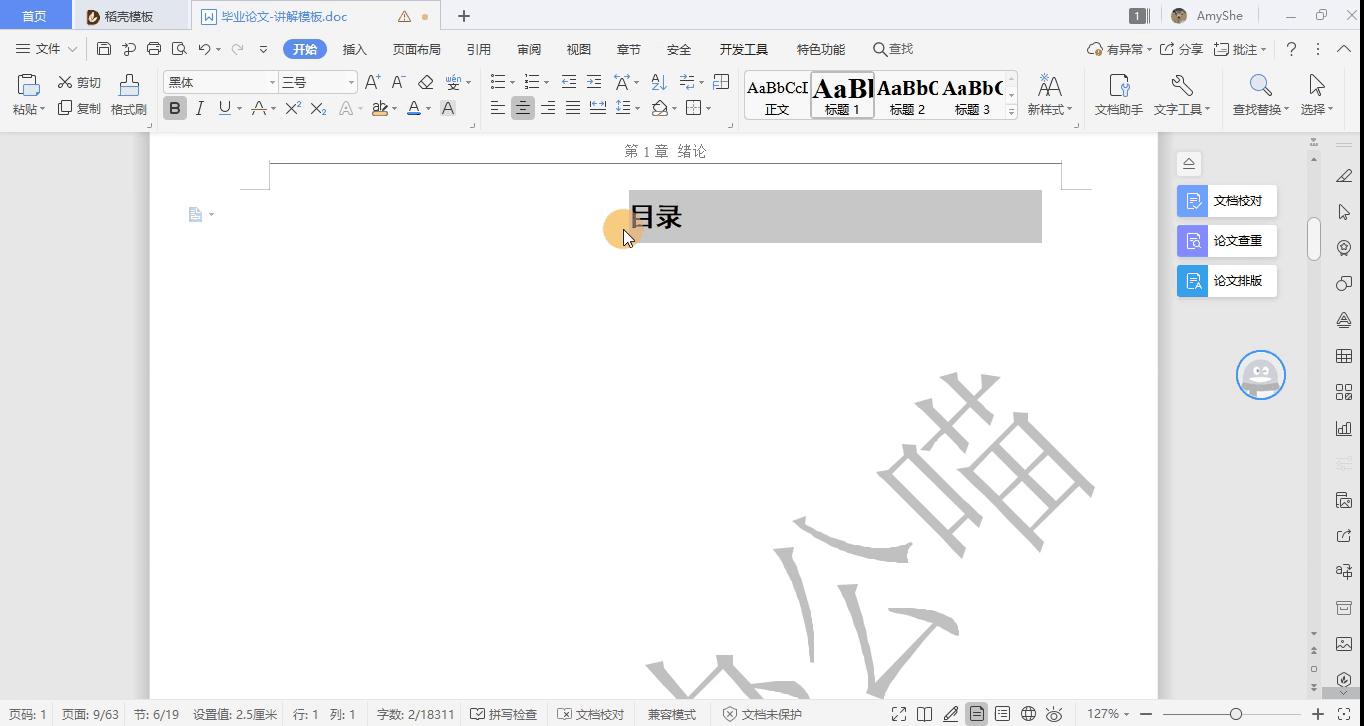Toggle italic formatting
Image resolution: width=1364 pixels, height=726 pixels.
tap(198, 107)
